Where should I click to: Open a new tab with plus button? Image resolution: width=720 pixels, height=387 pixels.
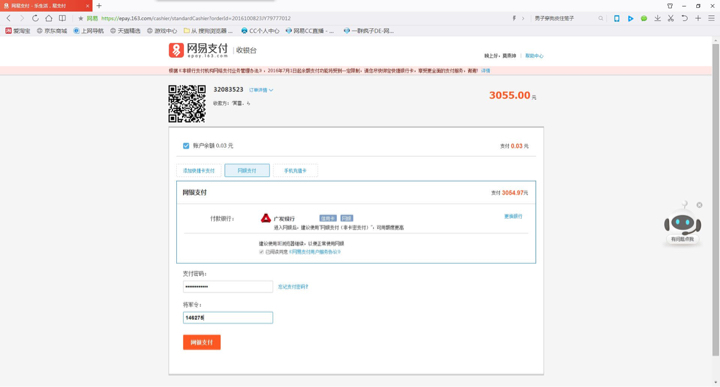(99, 6)
